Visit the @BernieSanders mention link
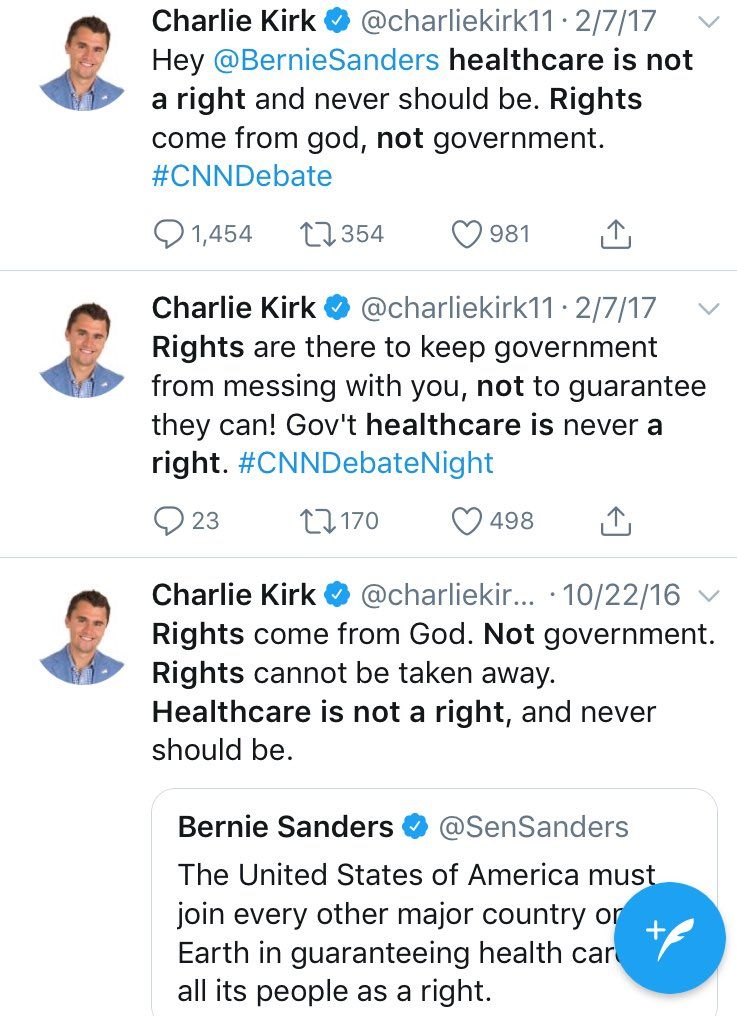 click(x=326, y=60)
